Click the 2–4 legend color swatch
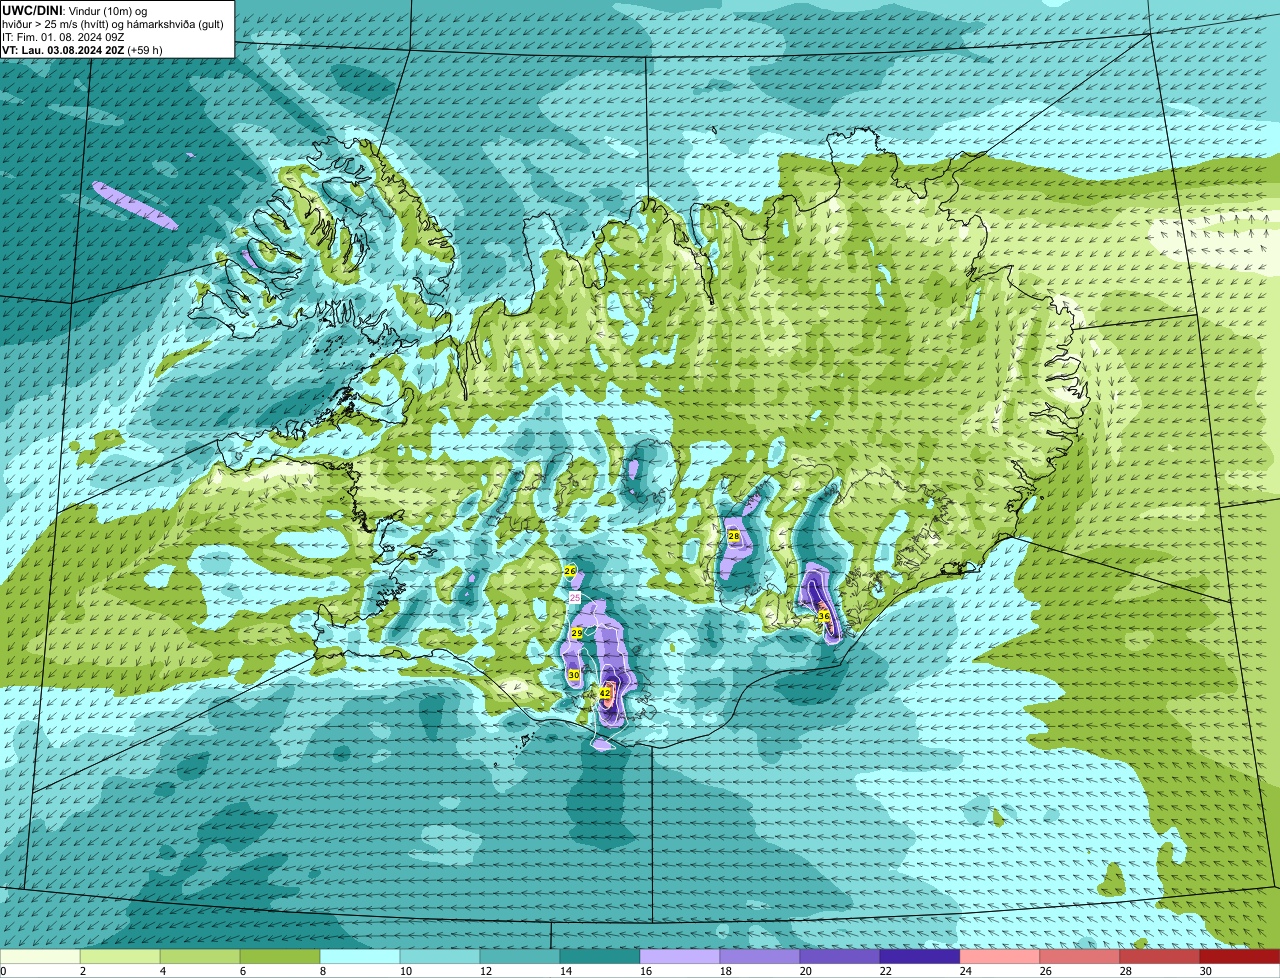 coord(120,956)
